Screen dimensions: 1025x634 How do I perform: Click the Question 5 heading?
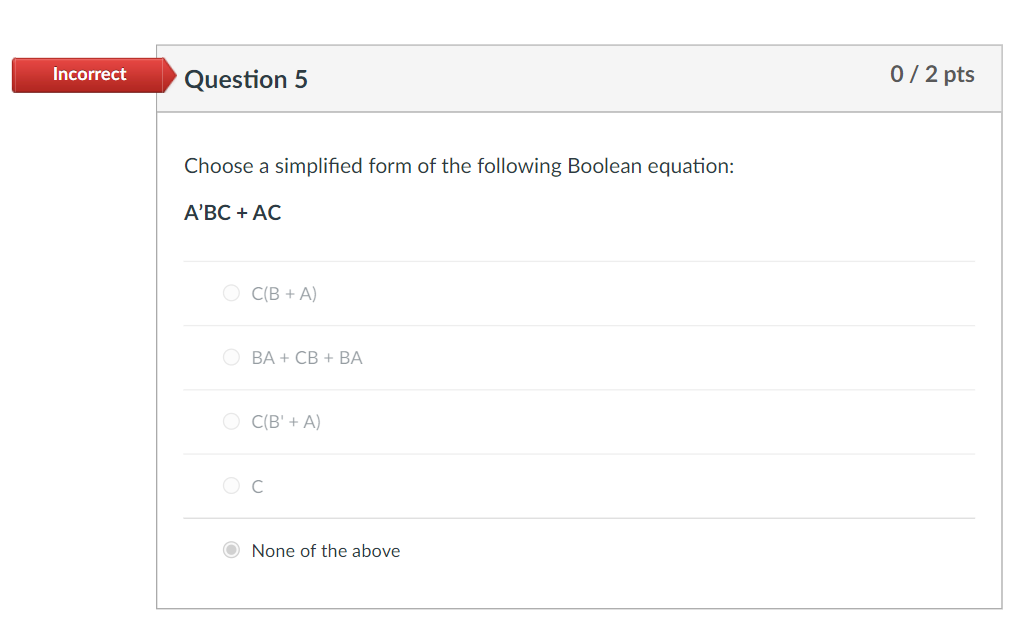[x=246, y=79]
